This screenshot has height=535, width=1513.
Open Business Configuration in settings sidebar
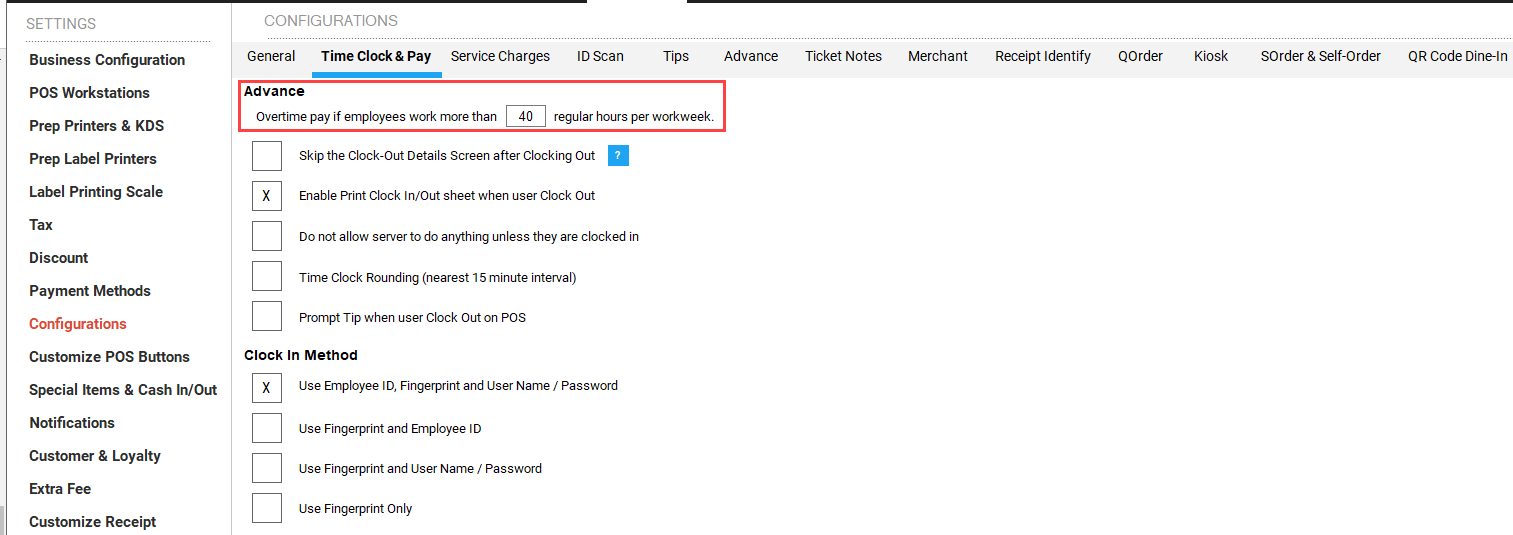click(x=107, y=60)
